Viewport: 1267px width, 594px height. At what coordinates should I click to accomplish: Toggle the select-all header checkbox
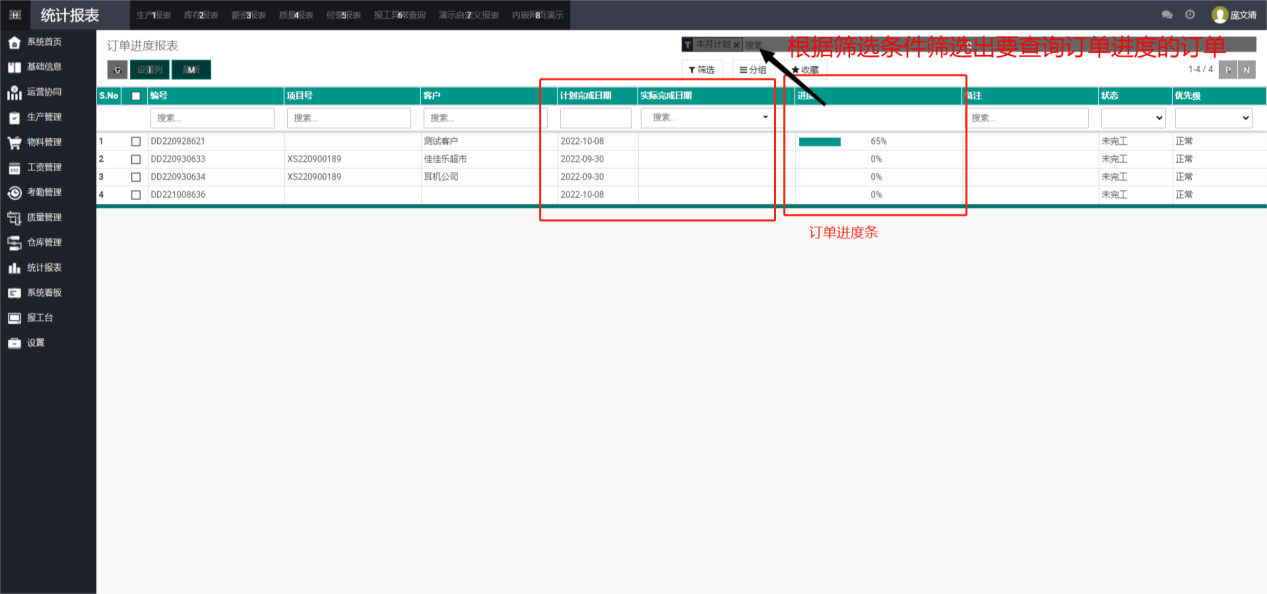[136, 96]
